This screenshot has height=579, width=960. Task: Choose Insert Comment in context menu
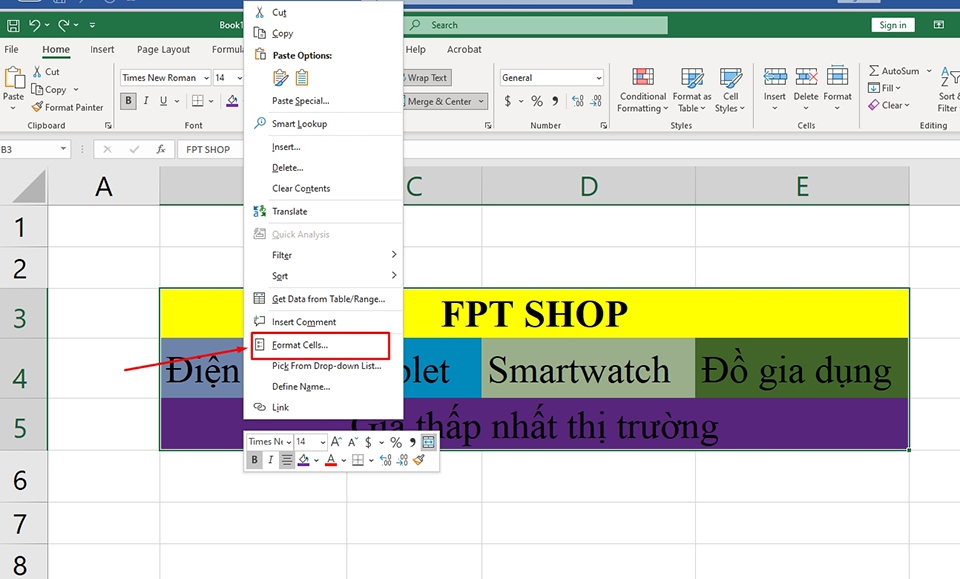(304, 321)
